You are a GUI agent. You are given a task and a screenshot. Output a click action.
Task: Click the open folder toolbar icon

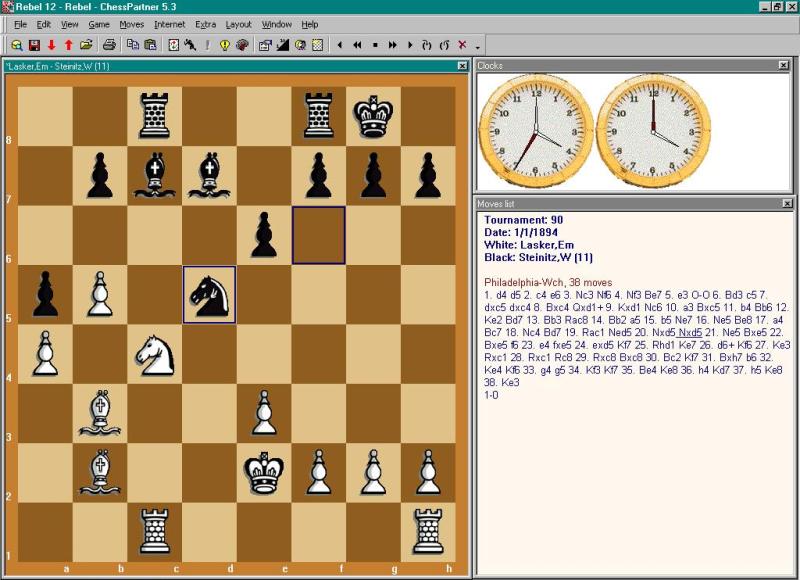[86, 45]
